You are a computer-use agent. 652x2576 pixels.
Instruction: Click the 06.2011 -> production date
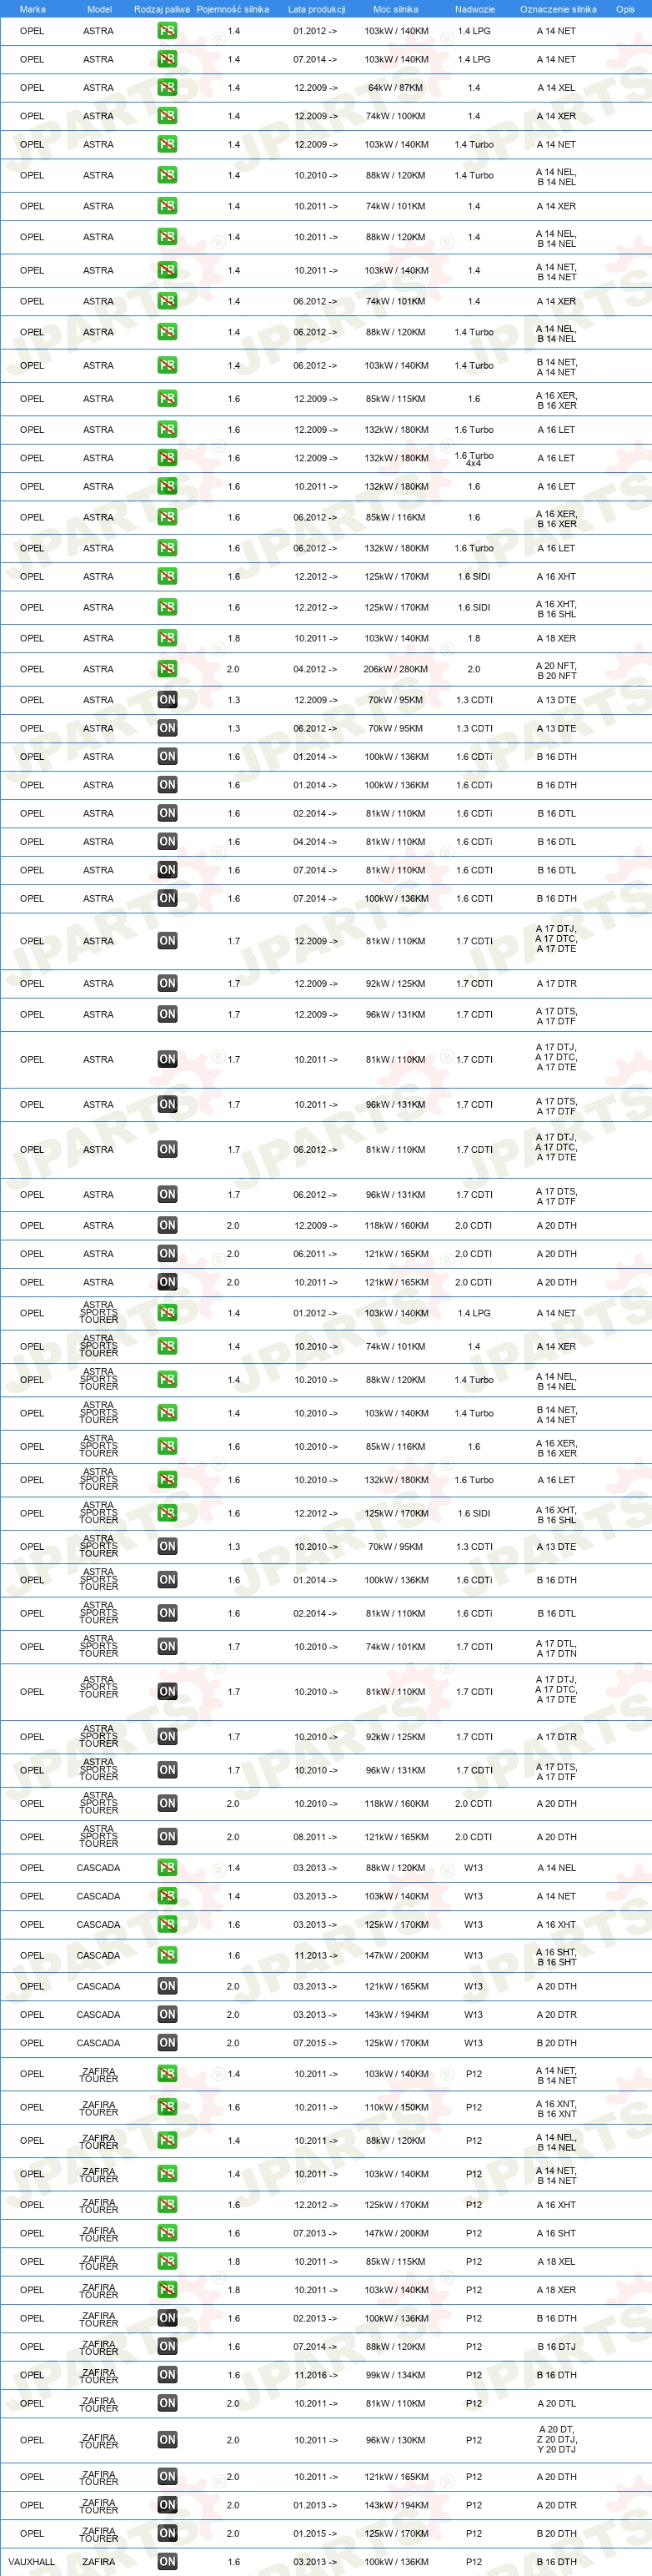pyautogui.click(x=316, y=1253)
